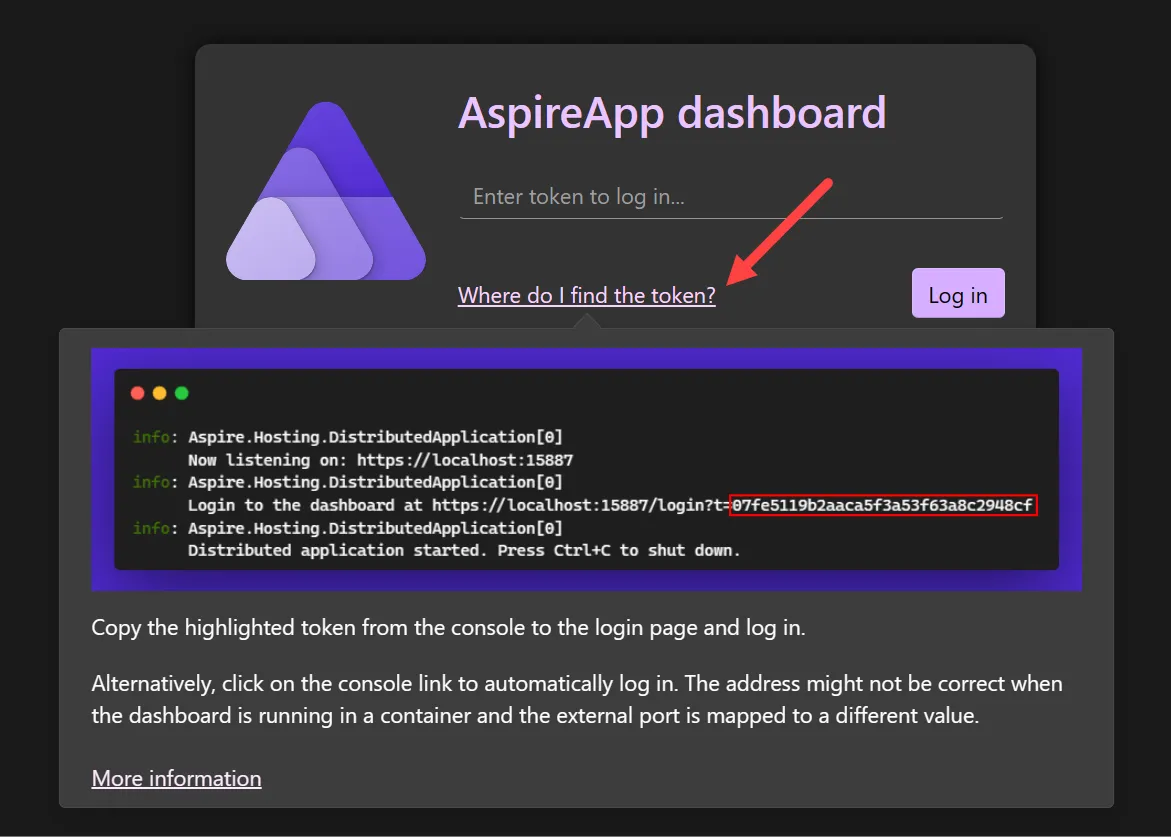
Task: Click the yellow traffic-light dot in console
Action: pos(159,392)
